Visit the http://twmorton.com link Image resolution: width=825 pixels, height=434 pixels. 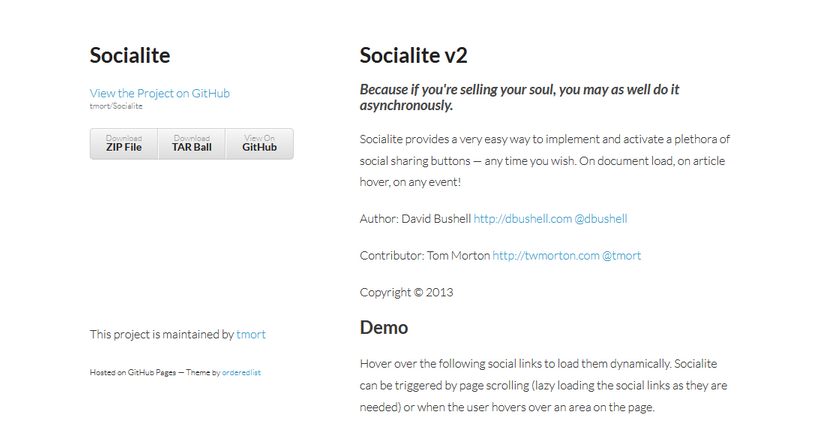[546, 256]
